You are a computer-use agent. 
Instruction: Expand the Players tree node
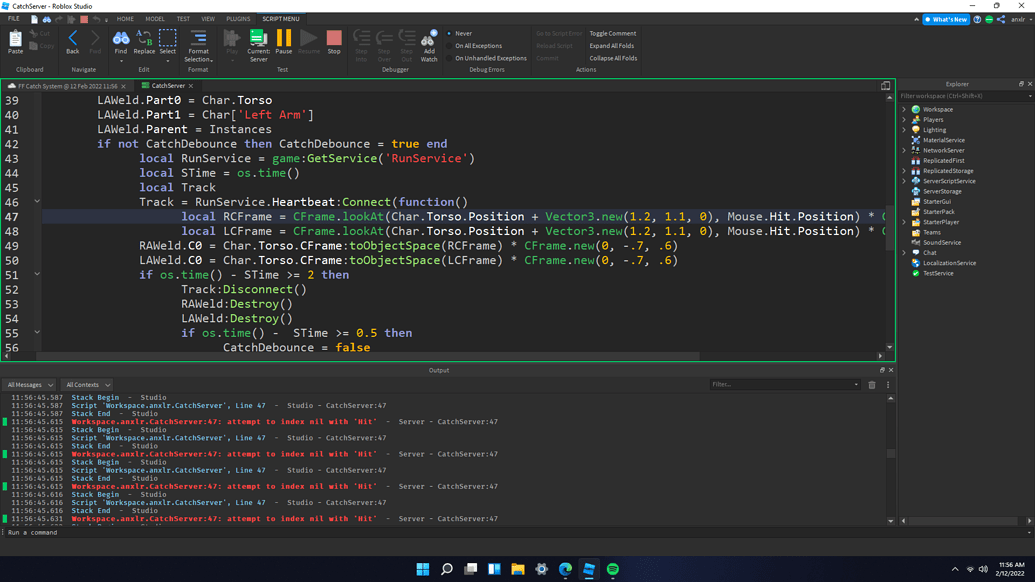(904, 119)
